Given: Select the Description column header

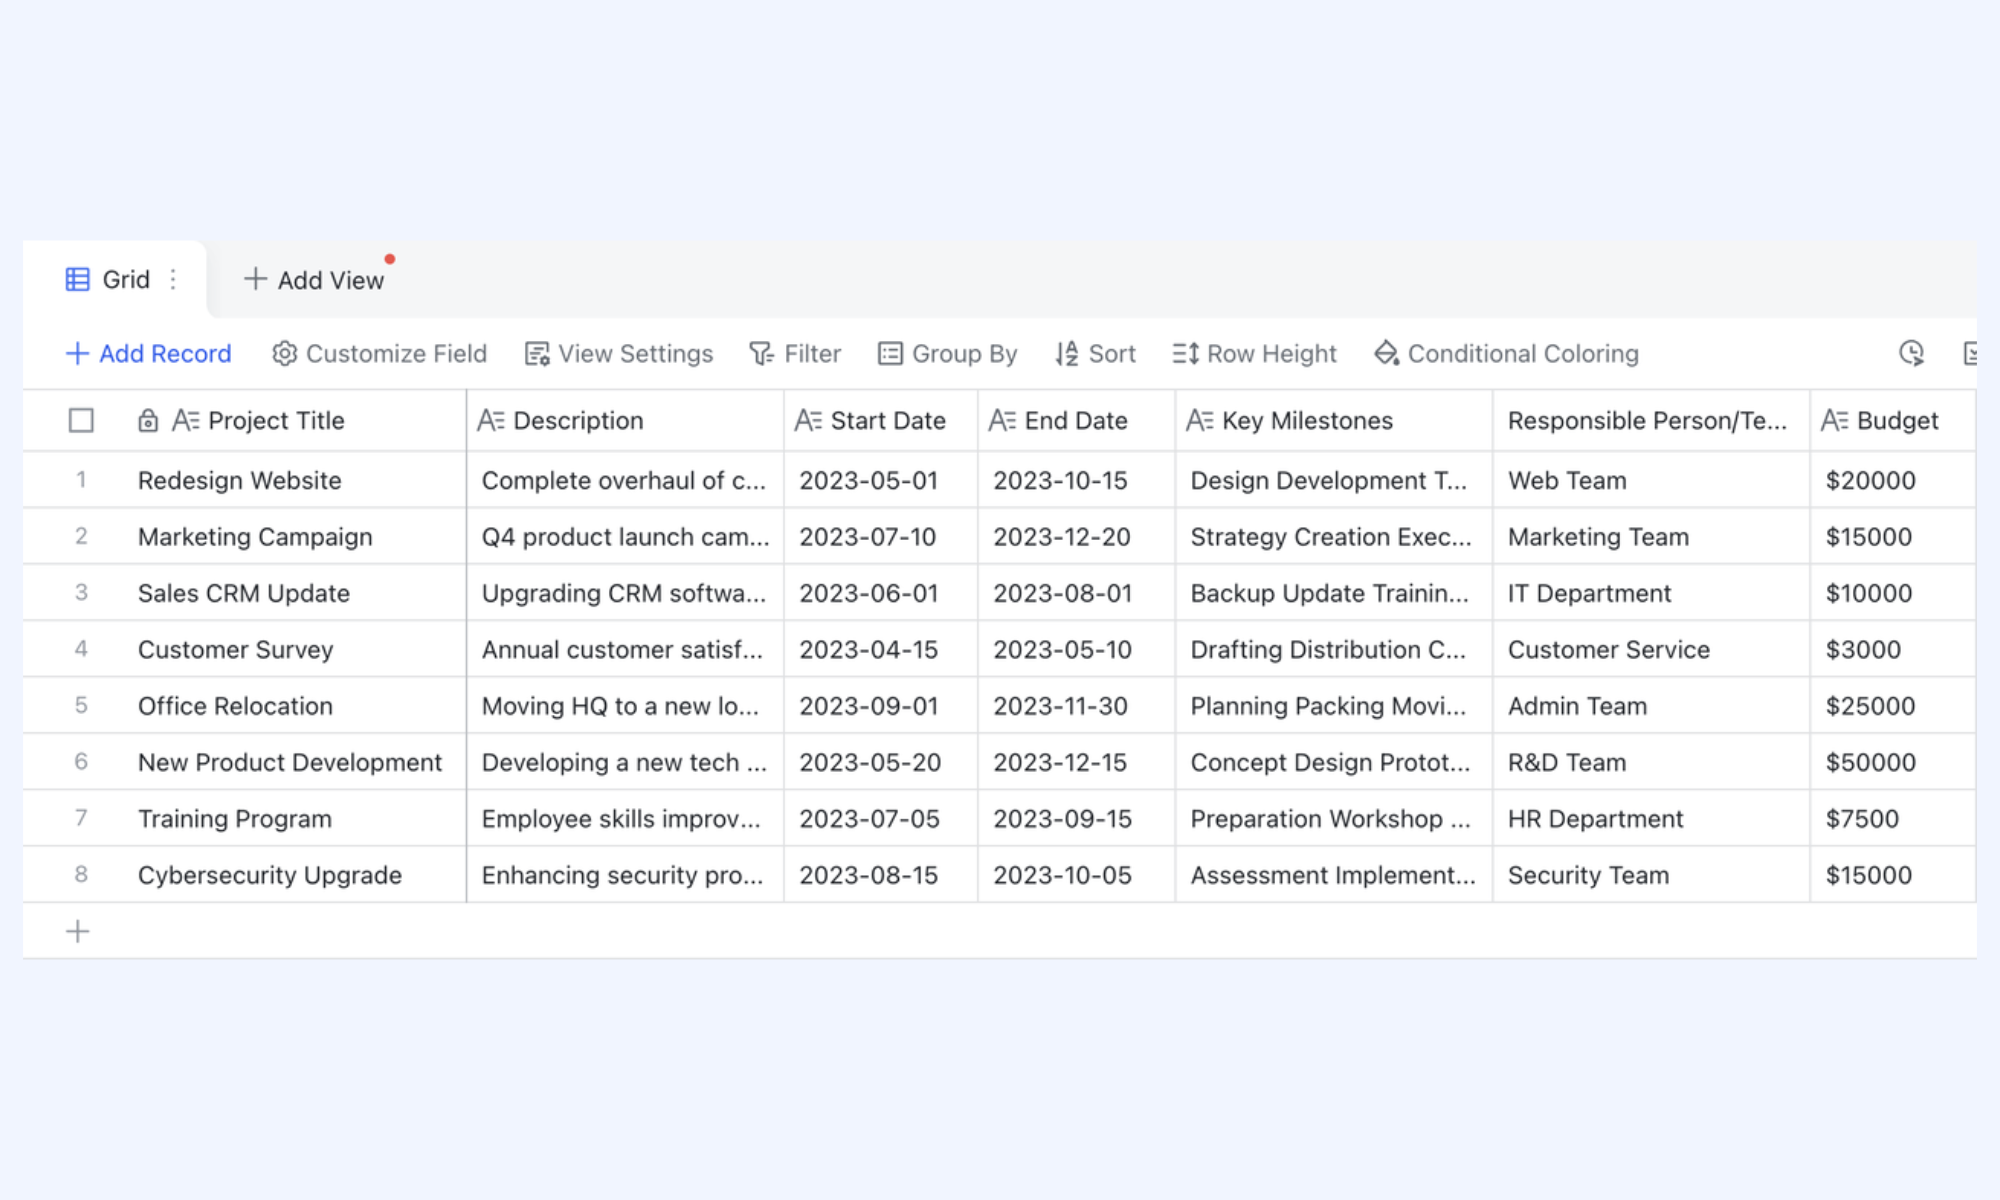Looking at the screenshot, I should point(625,421).
